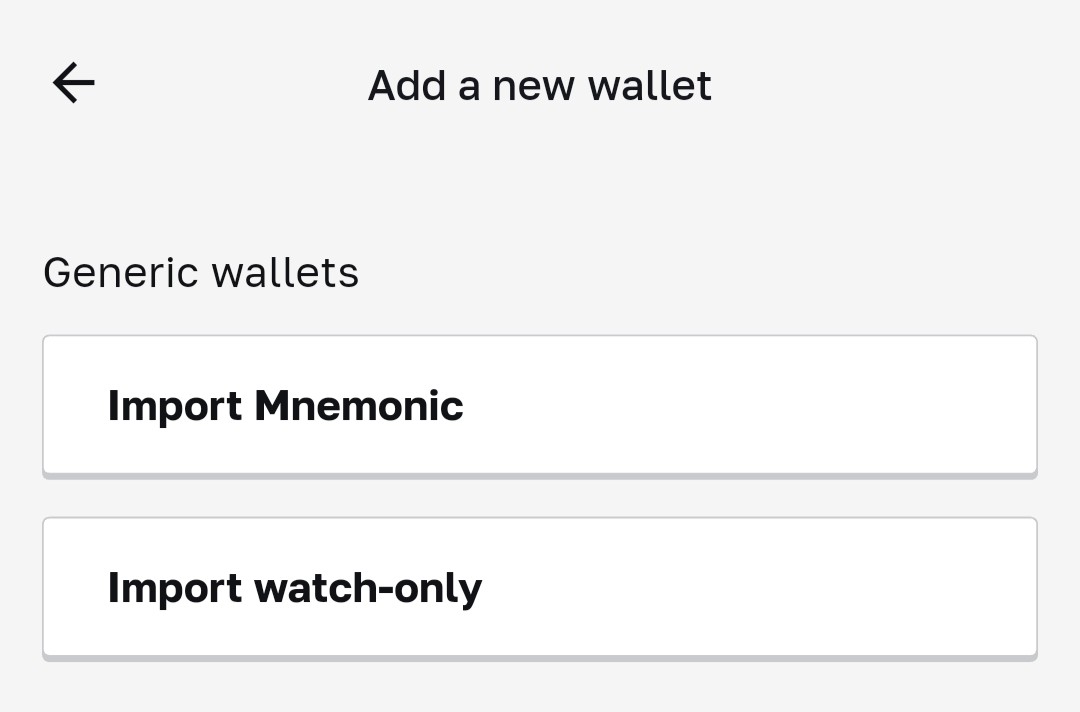
Task: Tap the Mnemonic import entry
Action: tap(539, 405)
